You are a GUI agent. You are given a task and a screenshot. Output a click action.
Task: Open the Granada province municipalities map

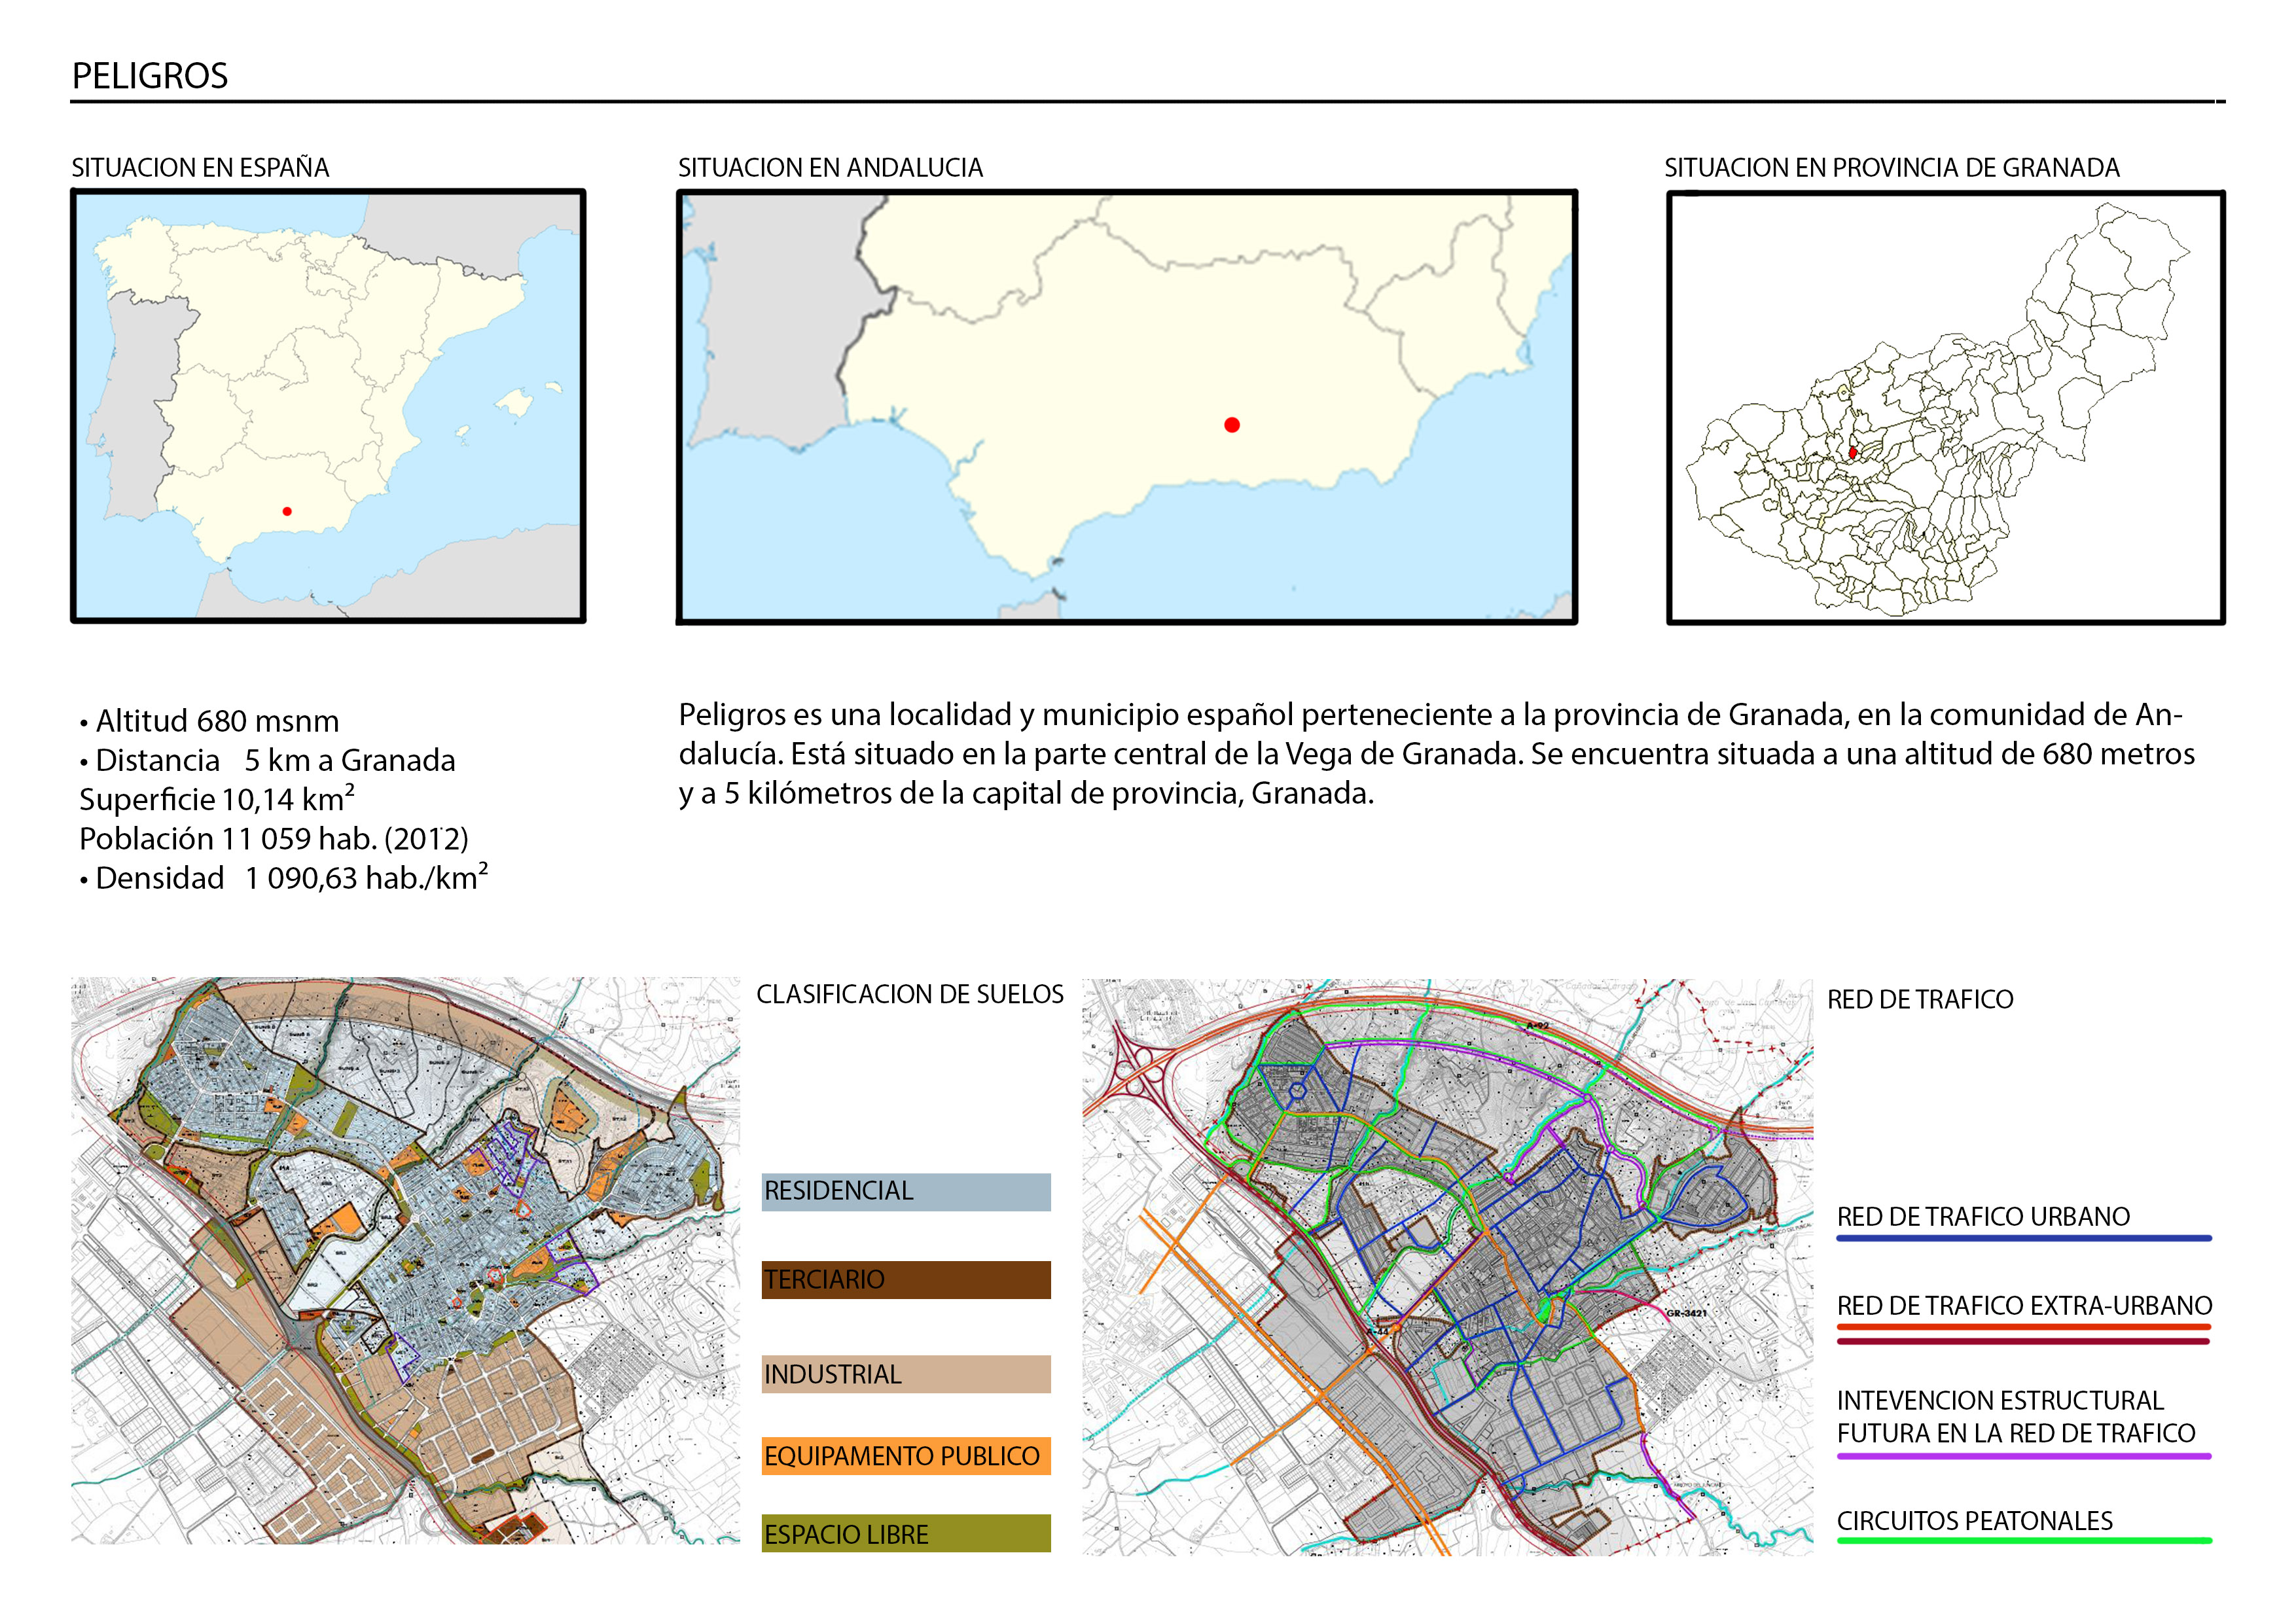pyautogui.click(x=1945, y=407)
